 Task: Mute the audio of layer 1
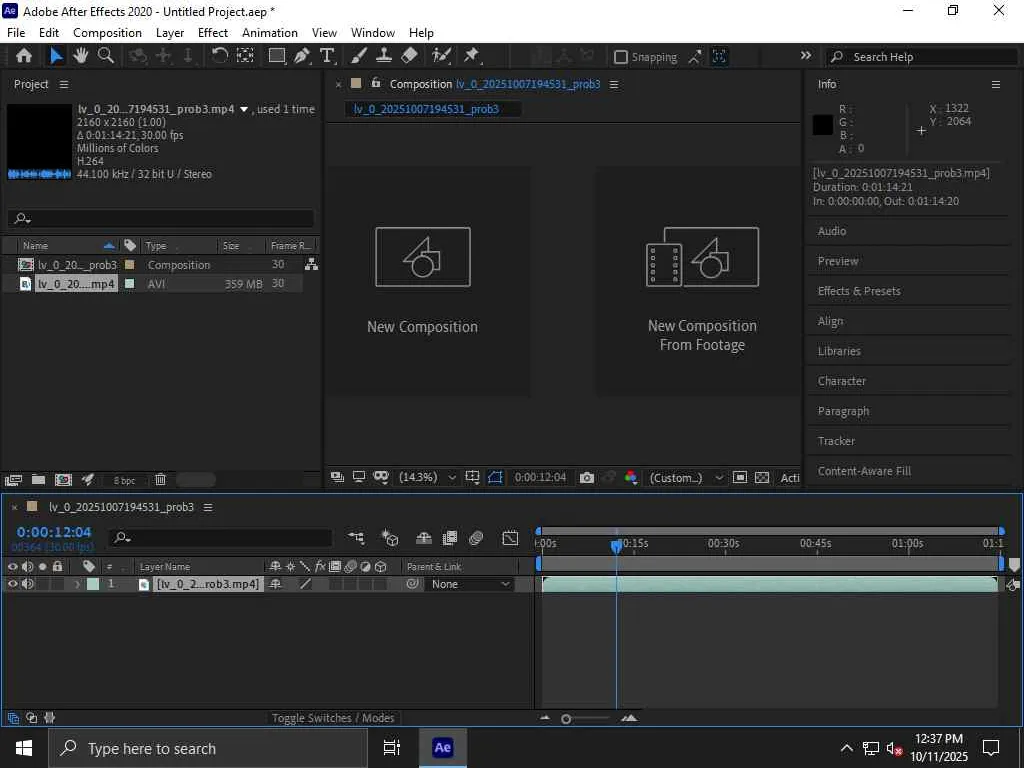click(x=27, y=584)
